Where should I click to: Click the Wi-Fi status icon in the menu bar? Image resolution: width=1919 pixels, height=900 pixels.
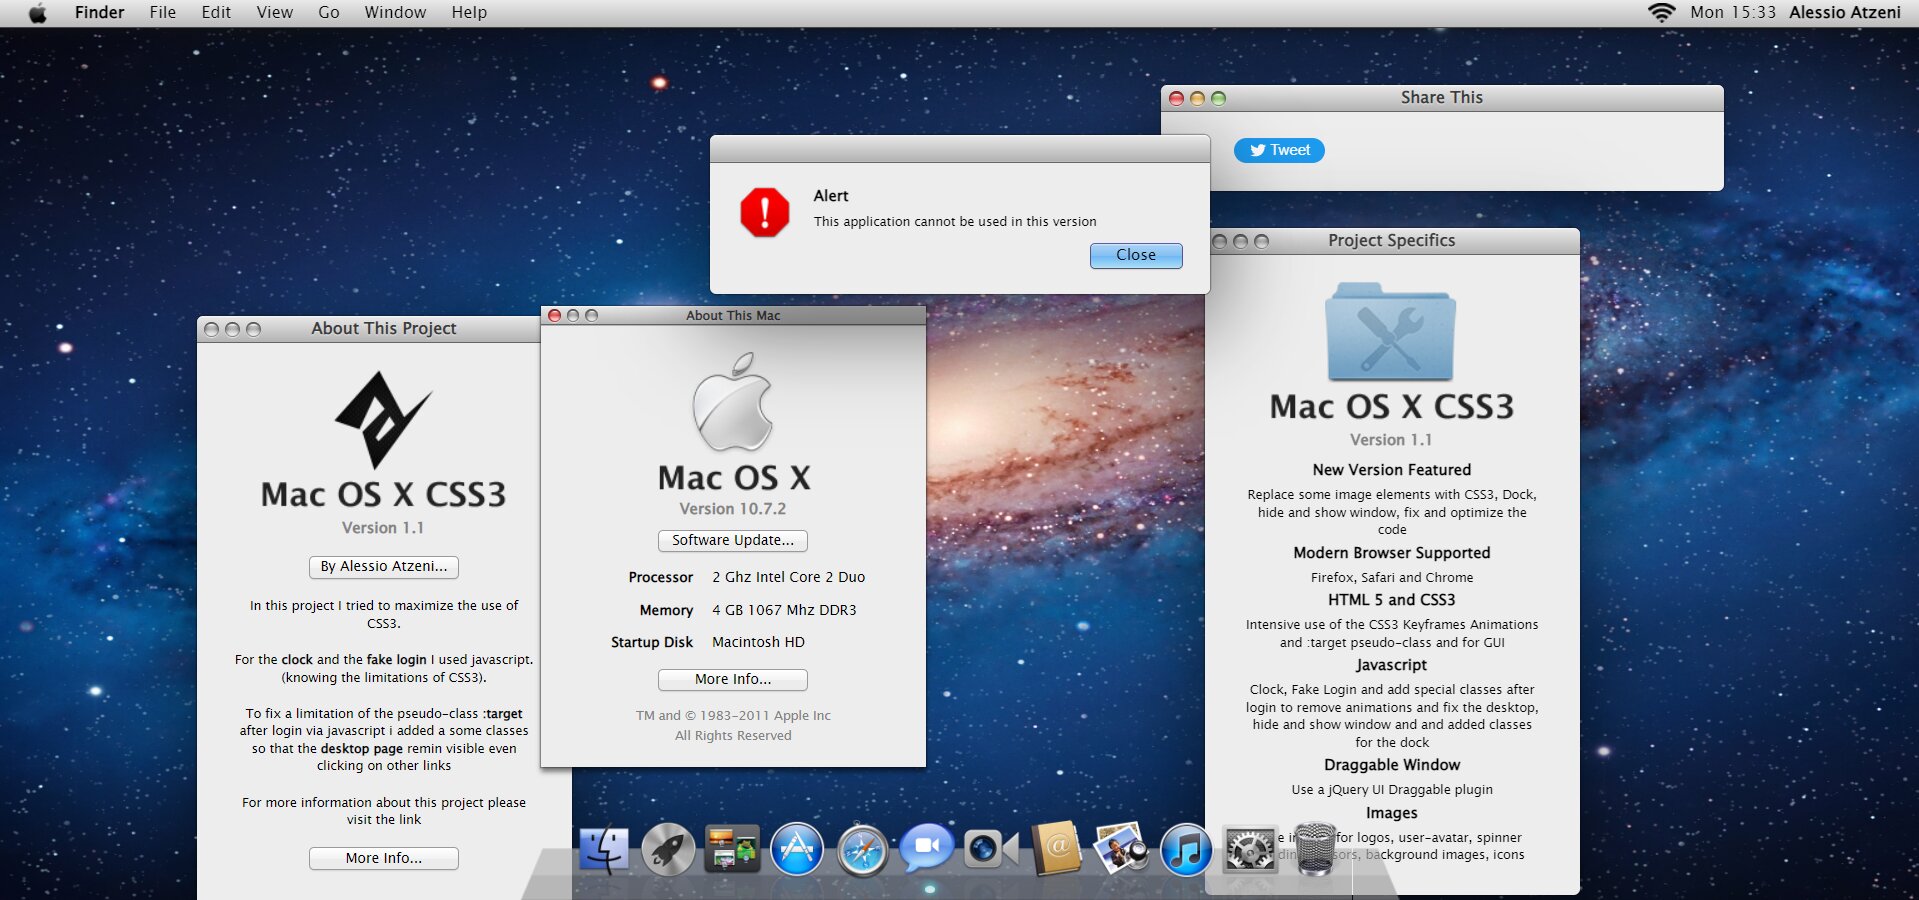pos(1661,13)
